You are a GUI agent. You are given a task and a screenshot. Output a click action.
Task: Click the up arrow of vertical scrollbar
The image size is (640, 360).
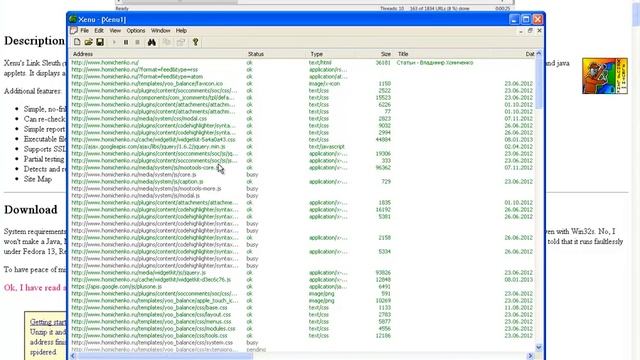(539, 53)
